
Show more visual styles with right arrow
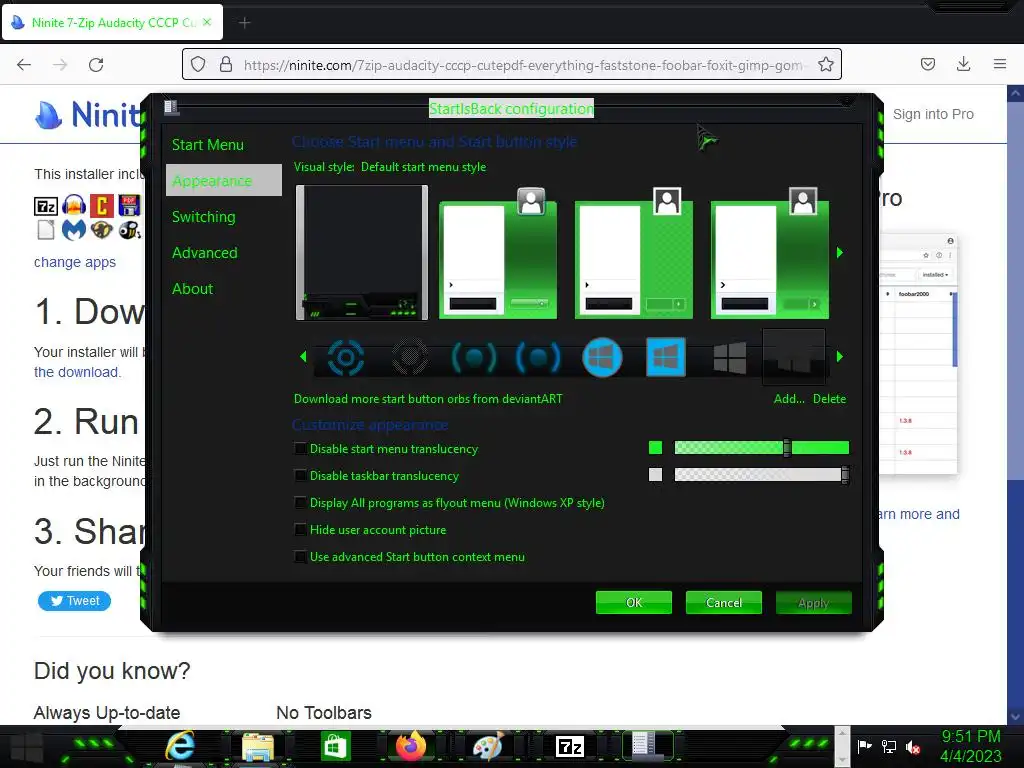coord(840,253)
